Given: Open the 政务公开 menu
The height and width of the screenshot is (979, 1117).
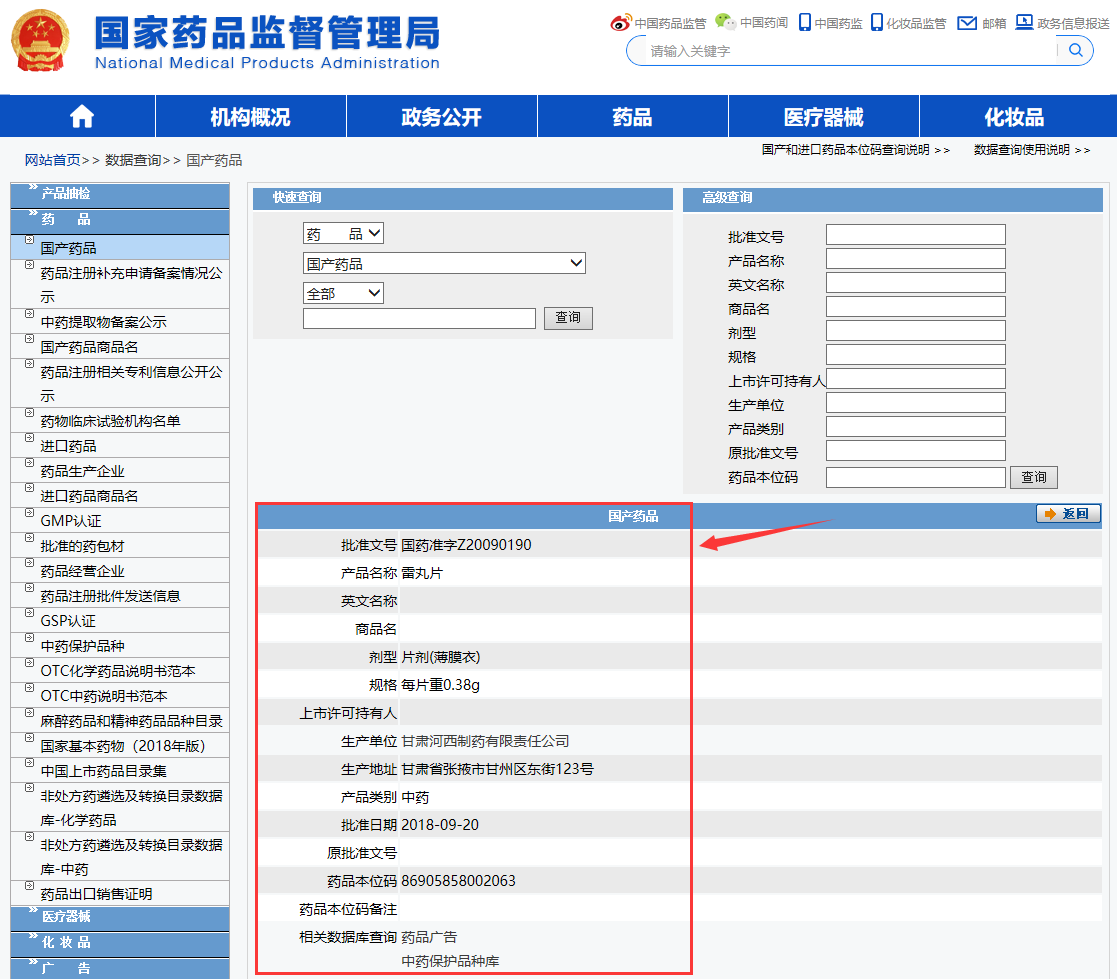Looking at the screenshot, I should pos(442,116).
